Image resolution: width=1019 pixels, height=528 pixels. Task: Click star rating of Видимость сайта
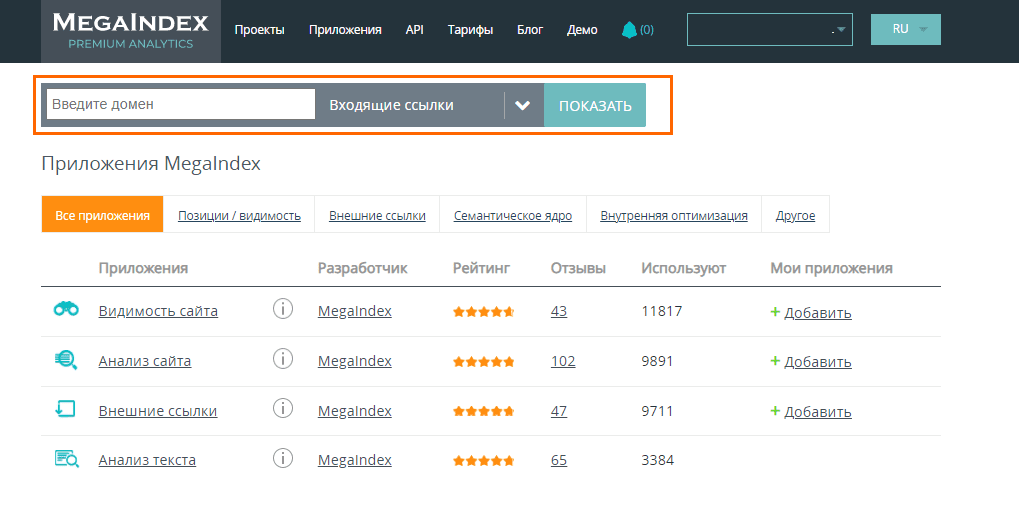tap(484, 311)
